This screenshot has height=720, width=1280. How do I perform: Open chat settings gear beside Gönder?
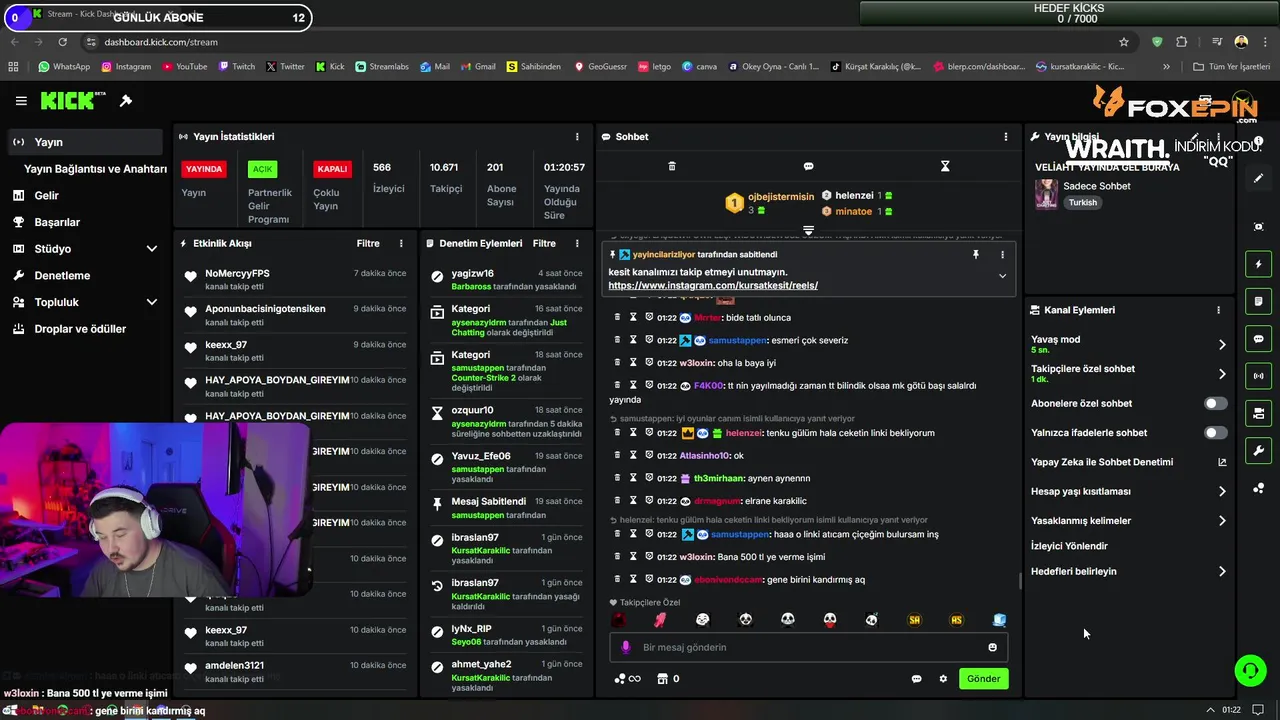[943, 679]
